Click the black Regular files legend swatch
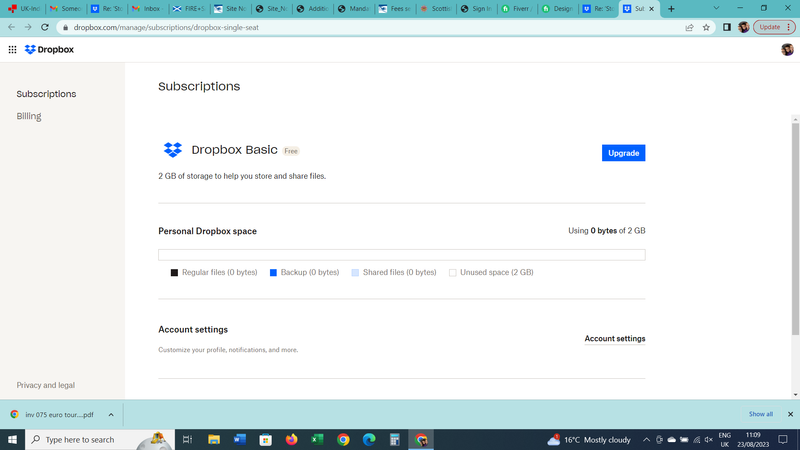 tap(174, 273)
